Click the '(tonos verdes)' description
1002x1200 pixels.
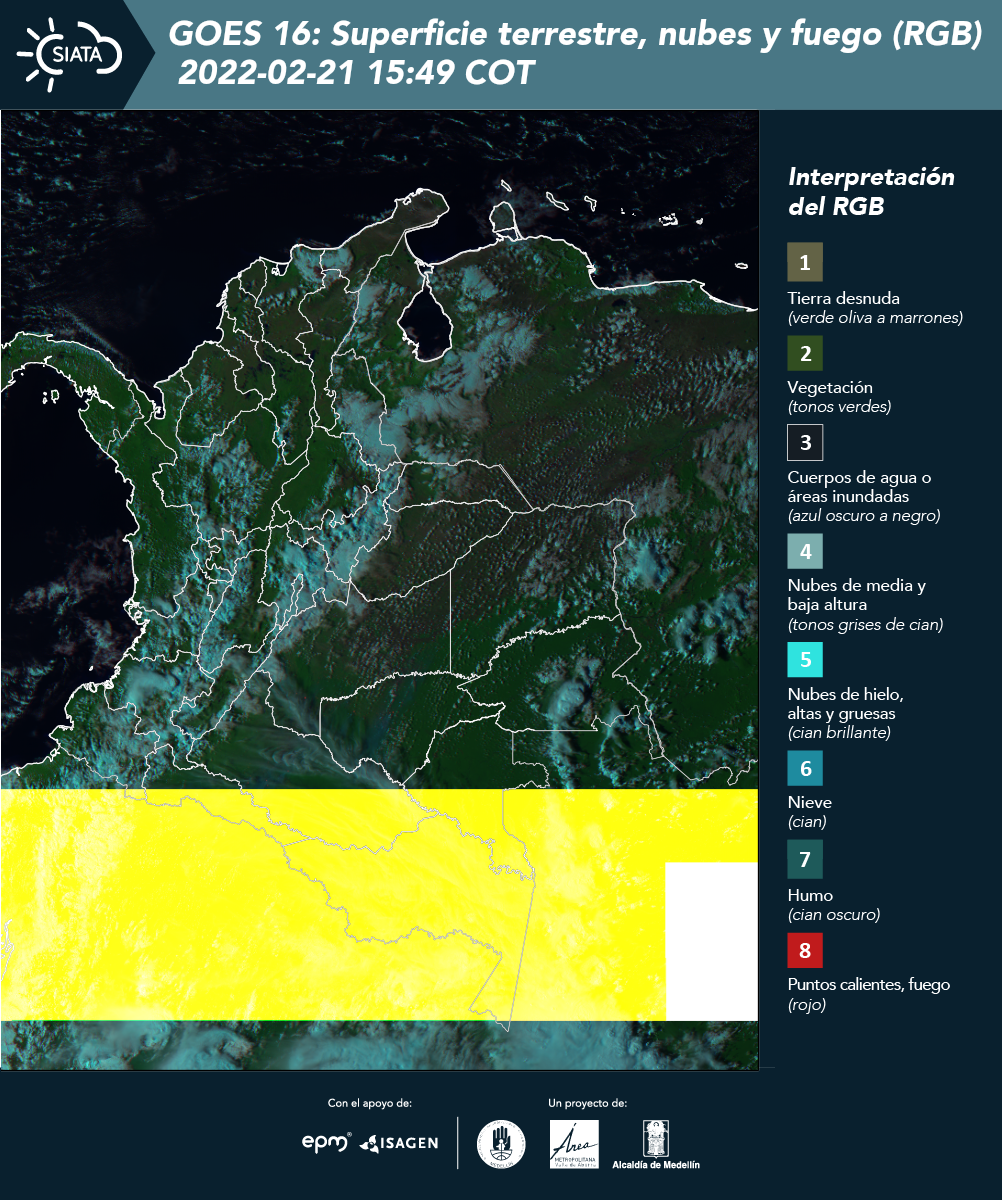point(839,407)
